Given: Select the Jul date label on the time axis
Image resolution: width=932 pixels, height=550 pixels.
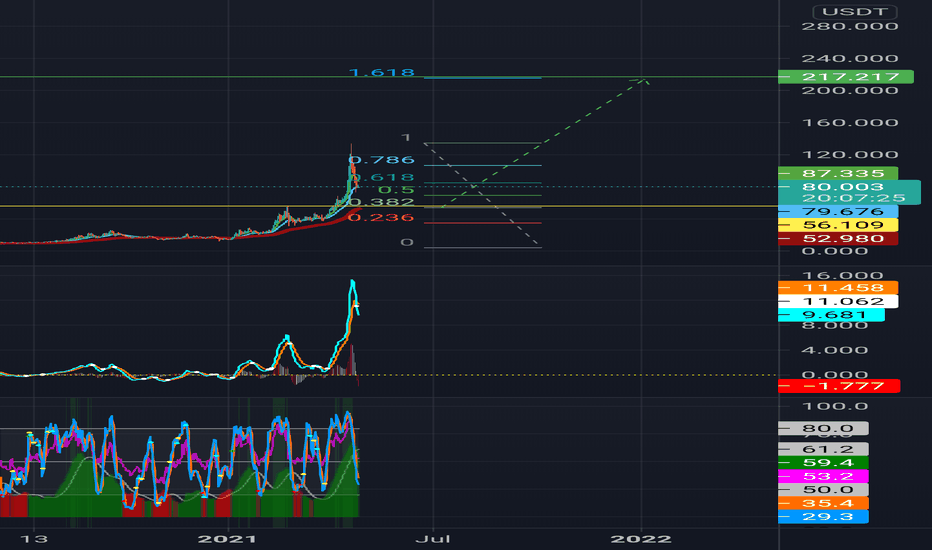Looking at the screenshot, I should click(x=433, y=539).
